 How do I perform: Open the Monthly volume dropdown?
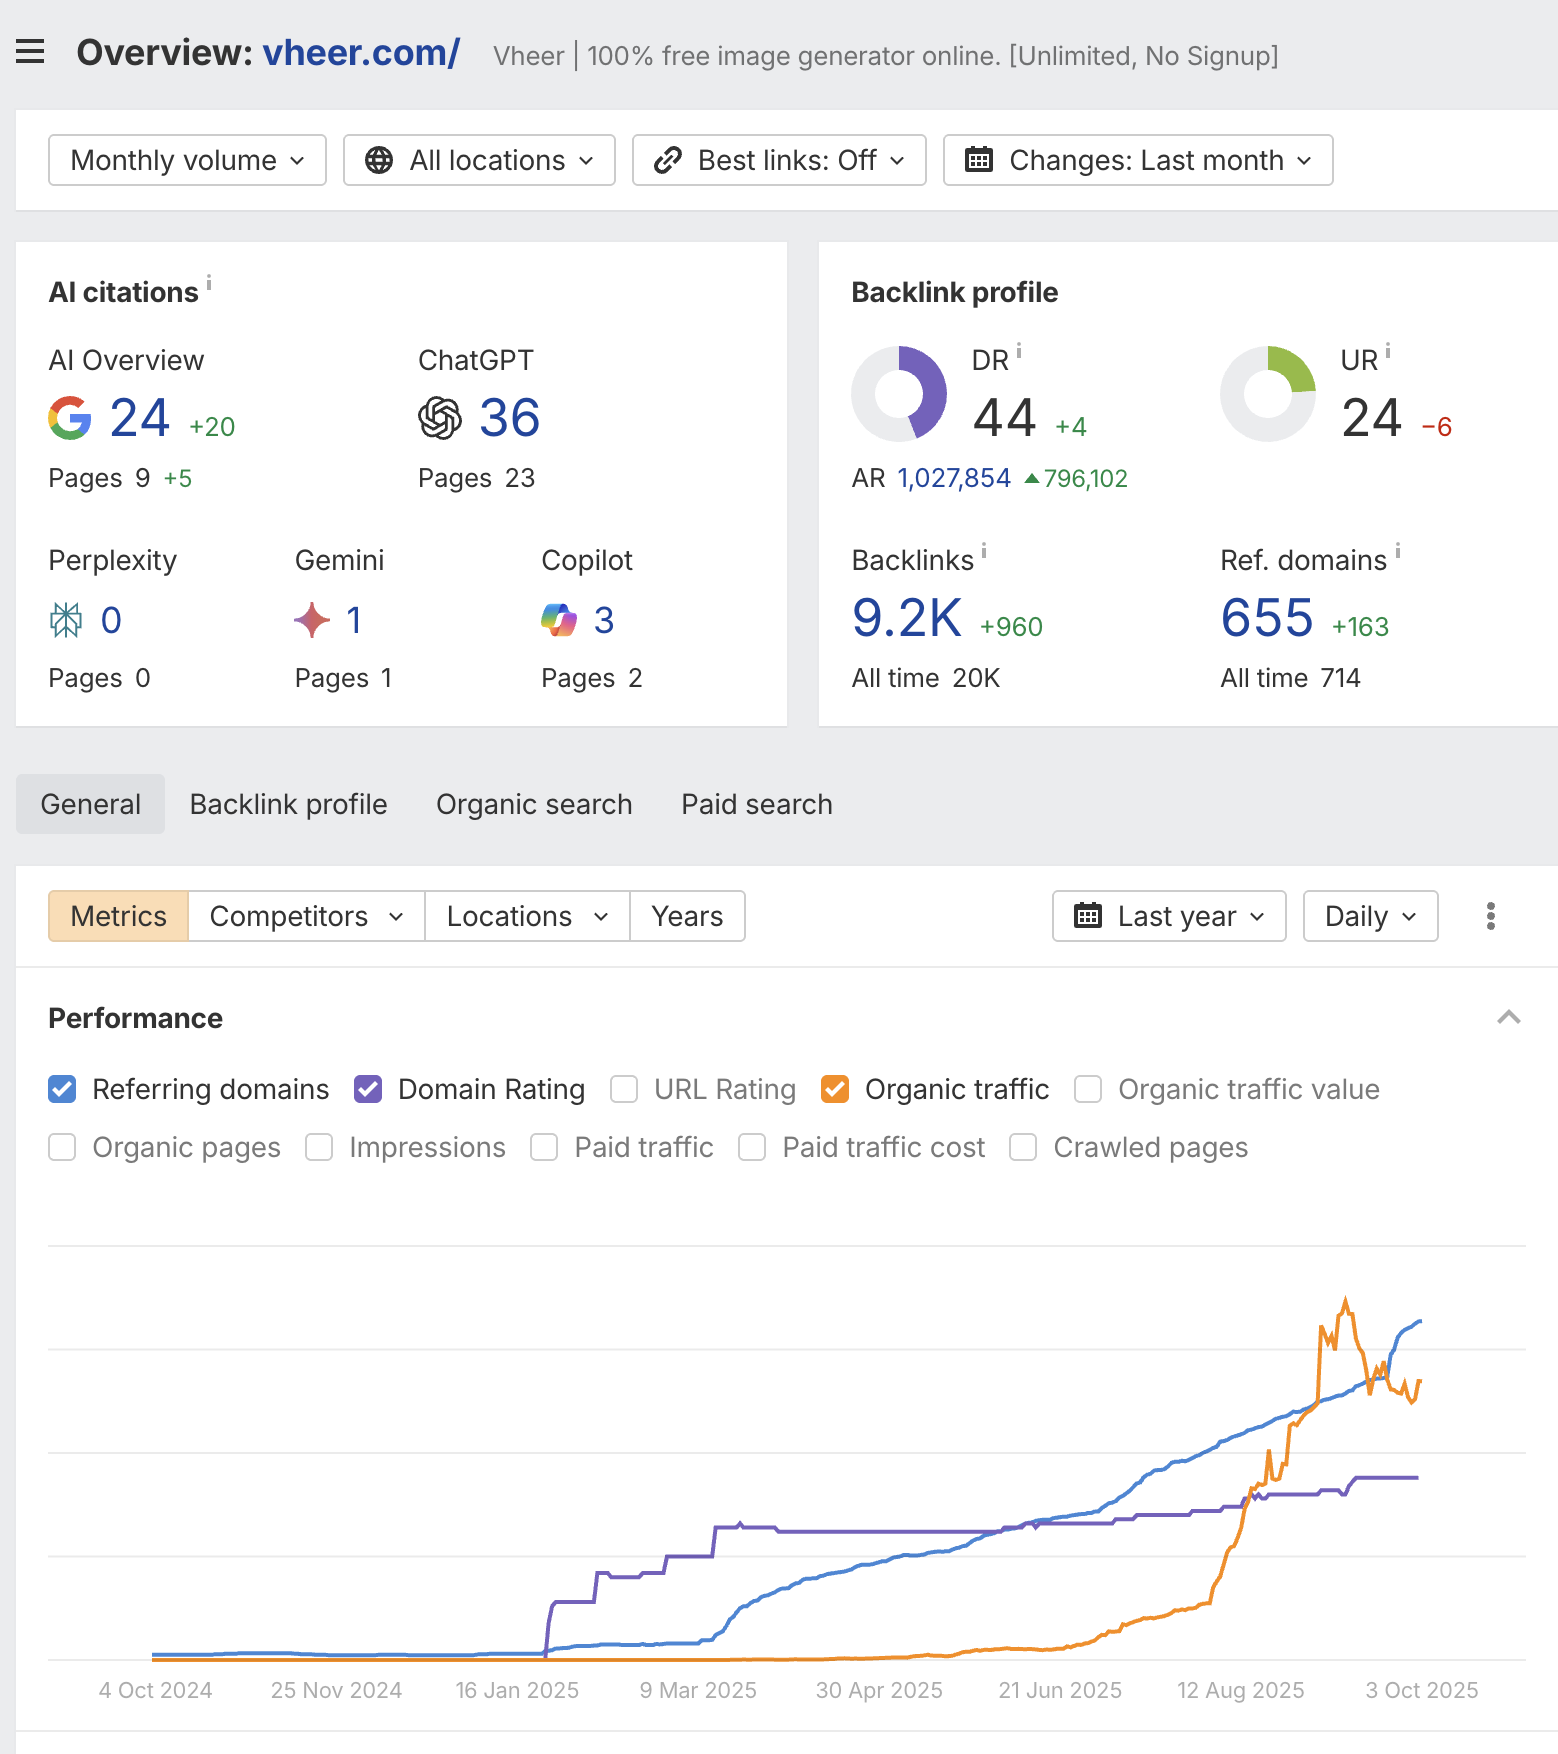click(187, 160)
